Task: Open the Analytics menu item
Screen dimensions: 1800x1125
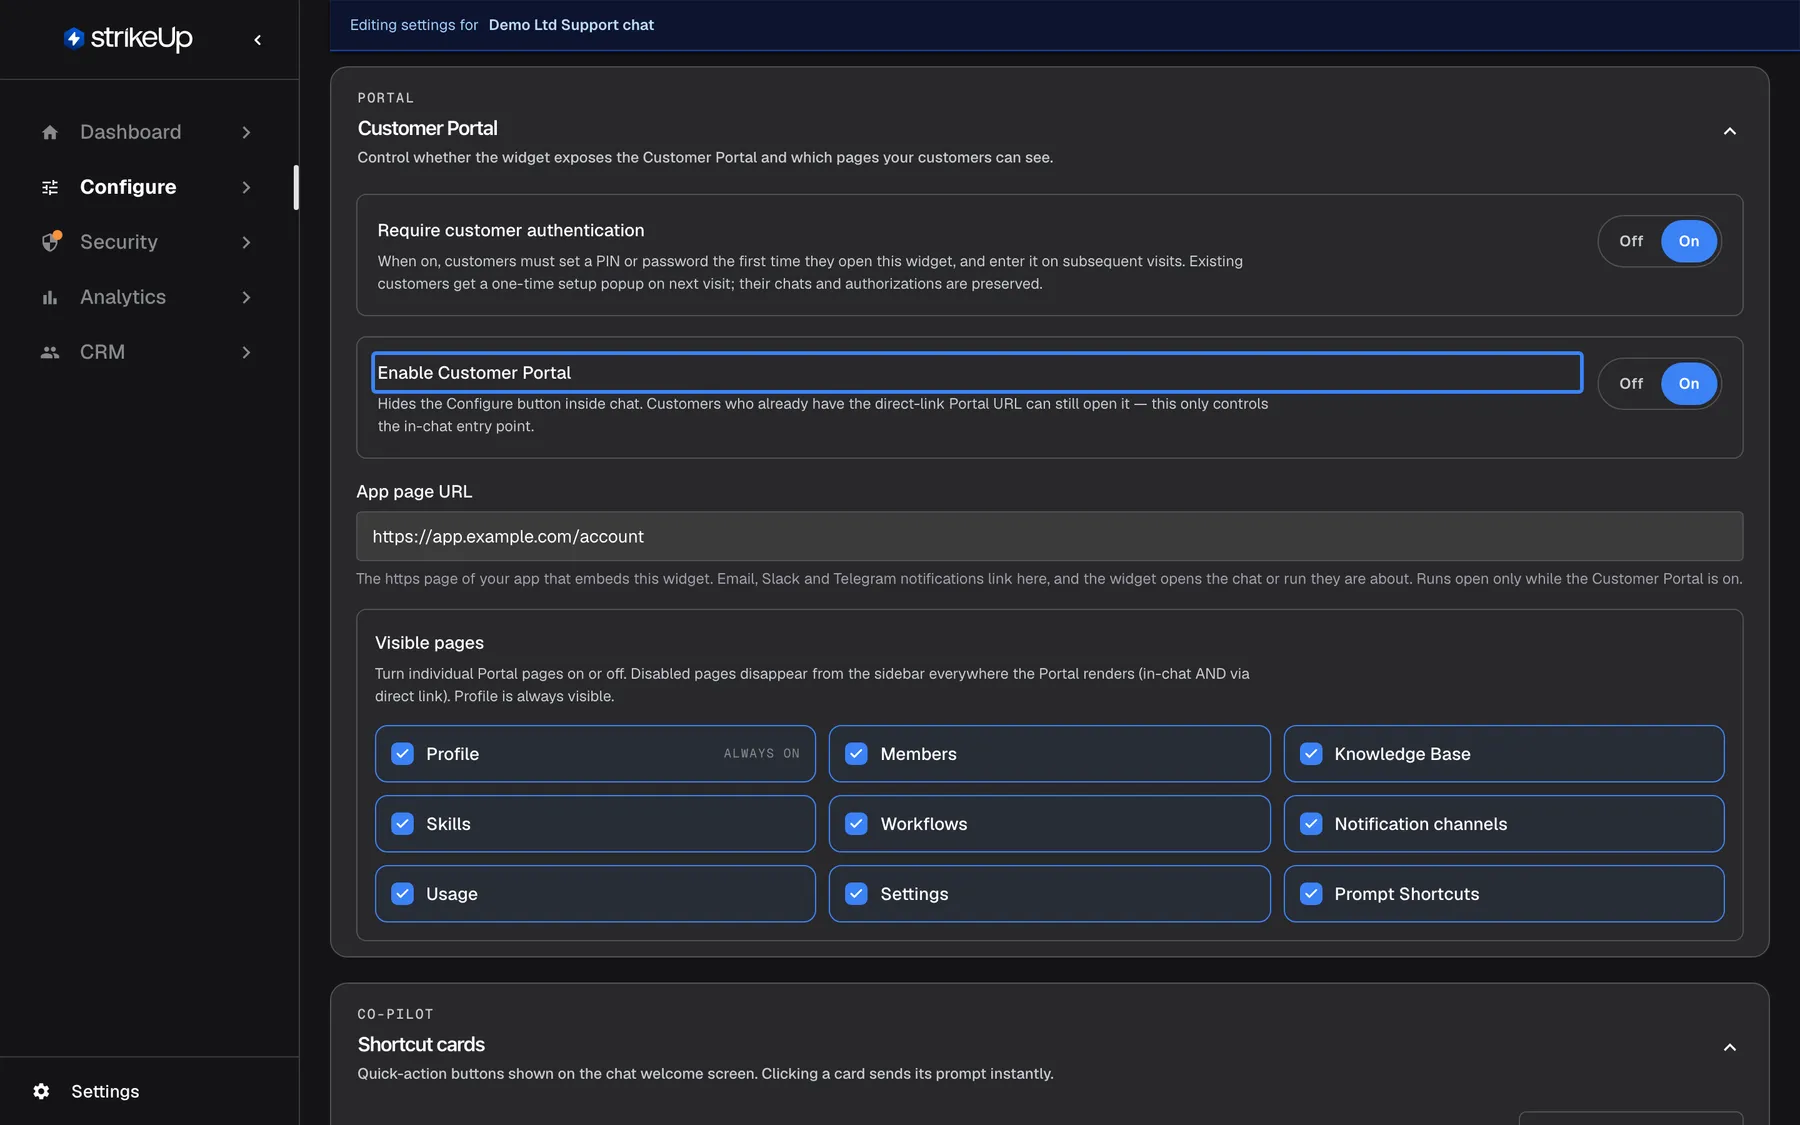Action: (148, 297)
